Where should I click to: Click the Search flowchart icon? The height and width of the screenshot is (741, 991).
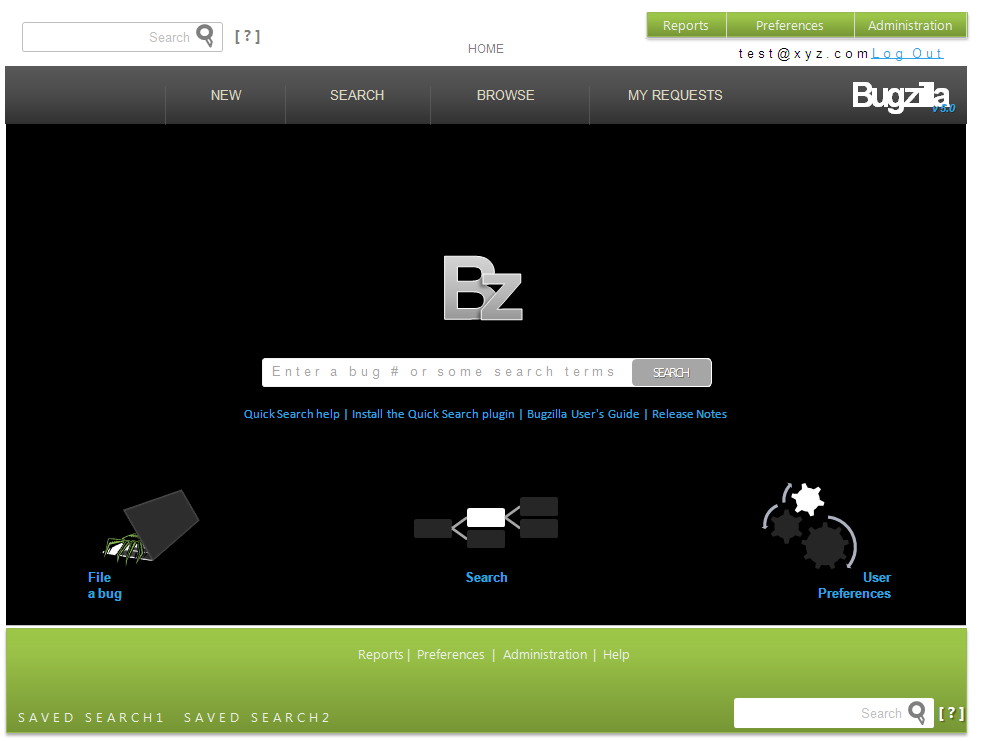coord(486,522)
